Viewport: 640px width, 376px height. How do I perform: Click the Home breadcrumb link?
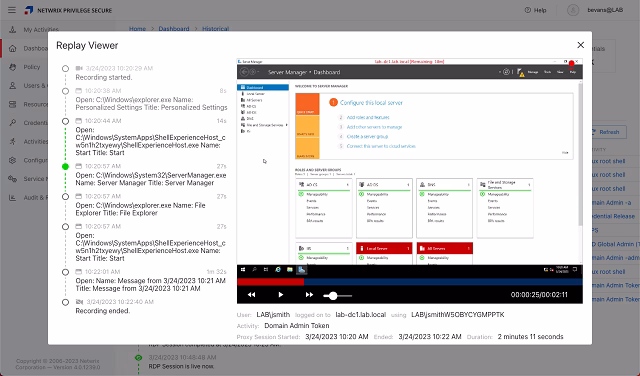tap(137, 29)
